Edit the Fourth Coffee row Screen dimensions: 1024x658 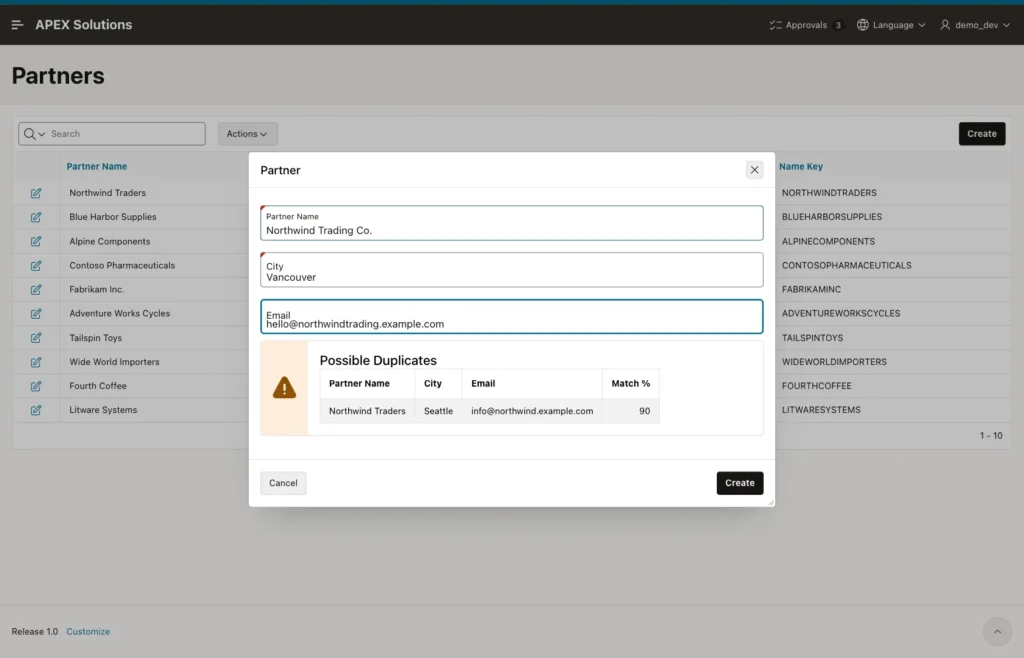pyautogui.click(x=36, y=386)
